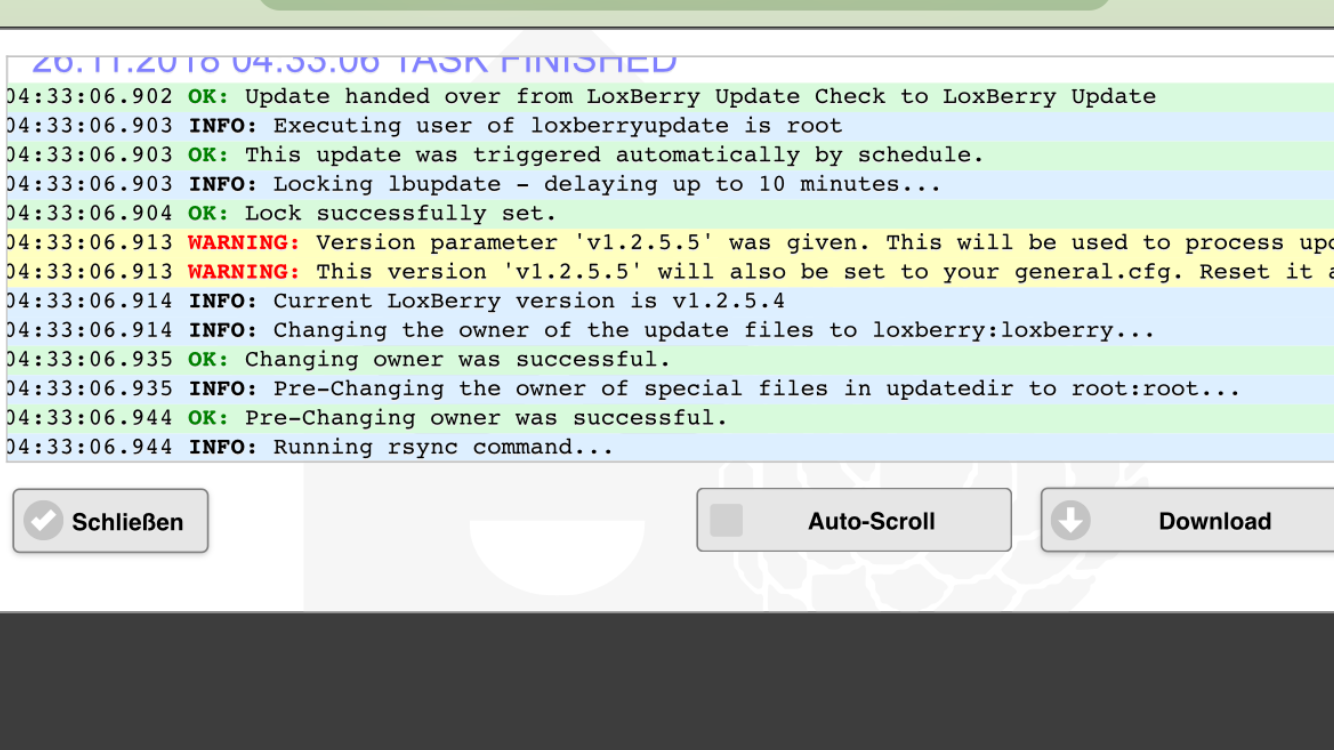
Task: Click the download arrow icon
Action: pyautogui.click(x=1071, y=521)
